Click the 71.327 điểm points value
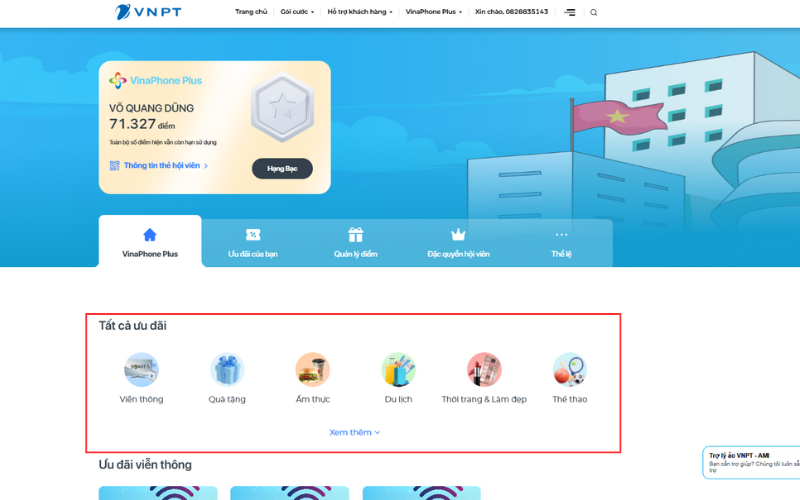 142,124
